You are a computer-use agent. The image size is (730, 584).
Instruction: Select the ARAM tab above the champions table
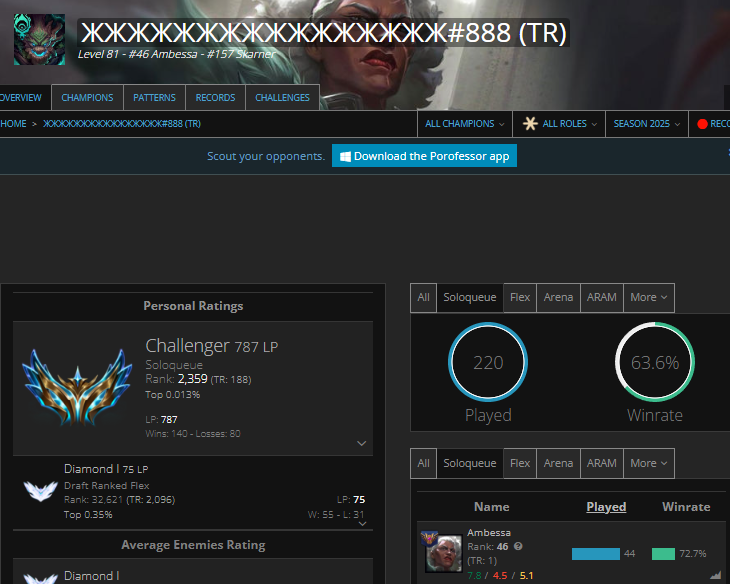click(x=602, y=463)
